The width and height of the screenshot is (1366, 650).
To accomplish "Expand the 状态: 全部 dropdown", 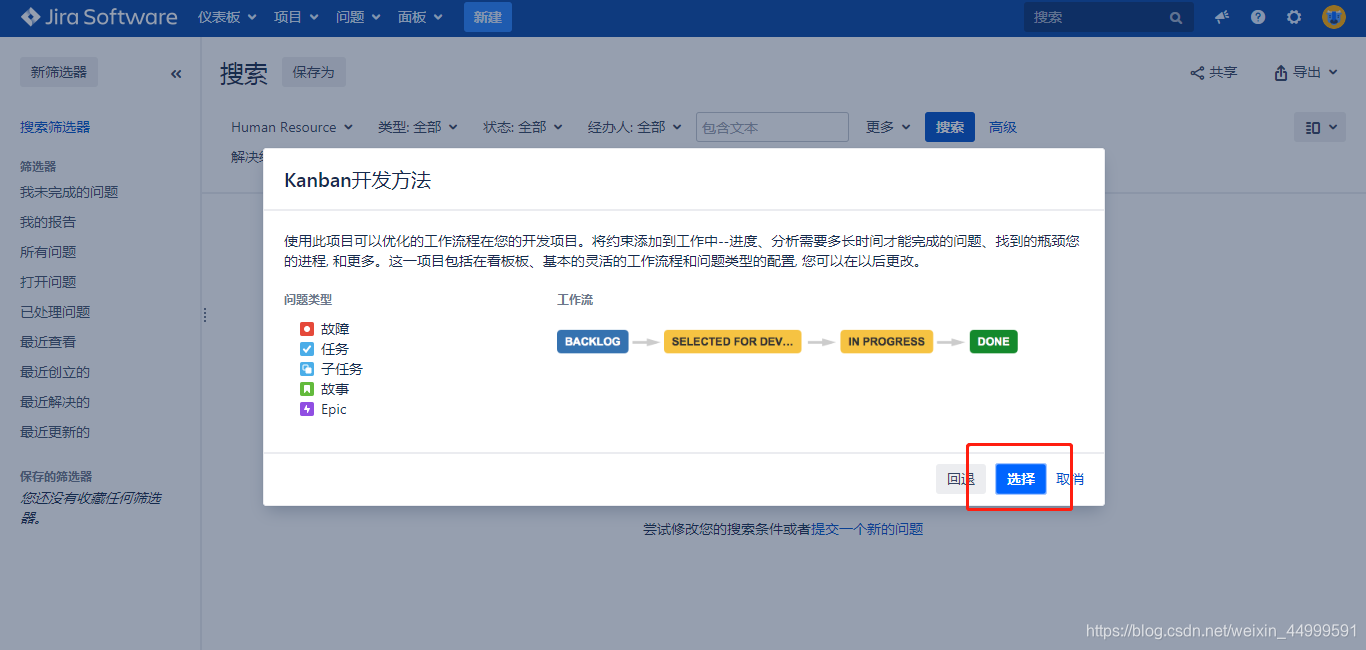I will pos(522,127).
